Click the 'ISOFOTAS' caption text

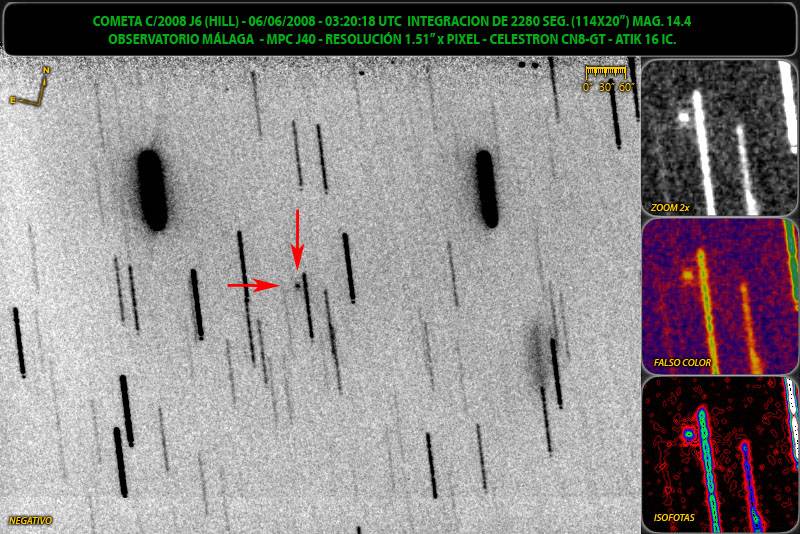(674, 518)
